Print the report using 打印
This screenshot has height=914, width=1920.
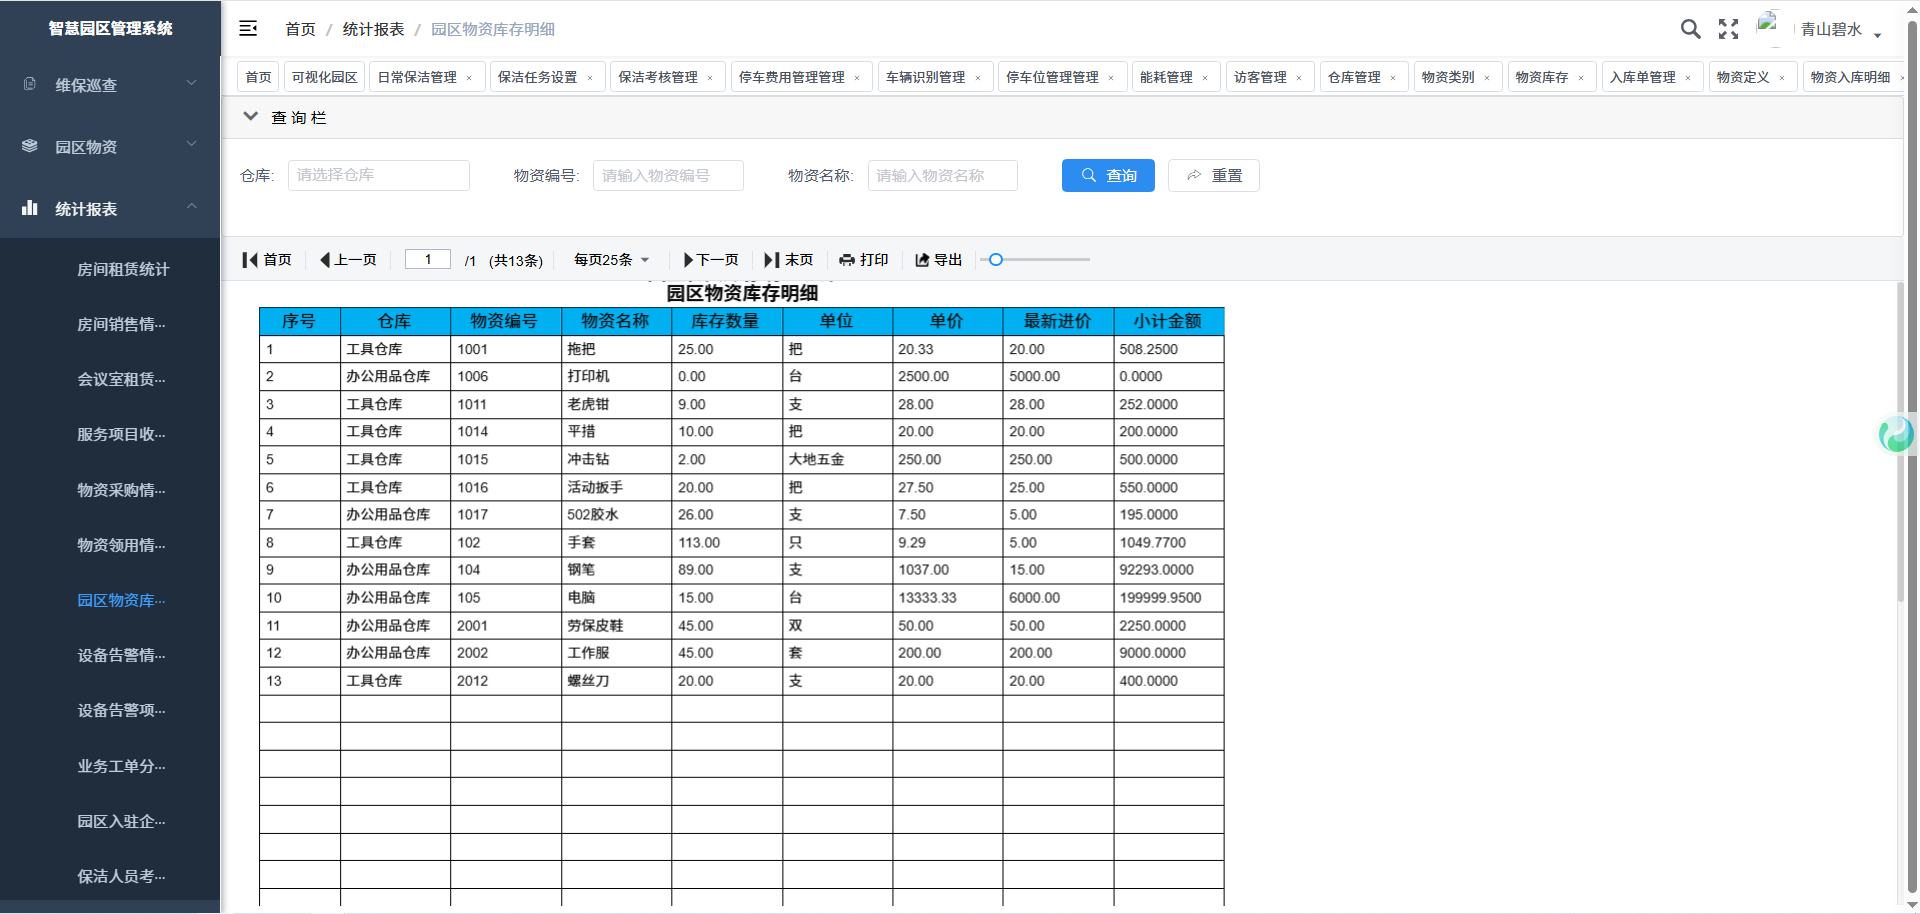pos(864,260)
